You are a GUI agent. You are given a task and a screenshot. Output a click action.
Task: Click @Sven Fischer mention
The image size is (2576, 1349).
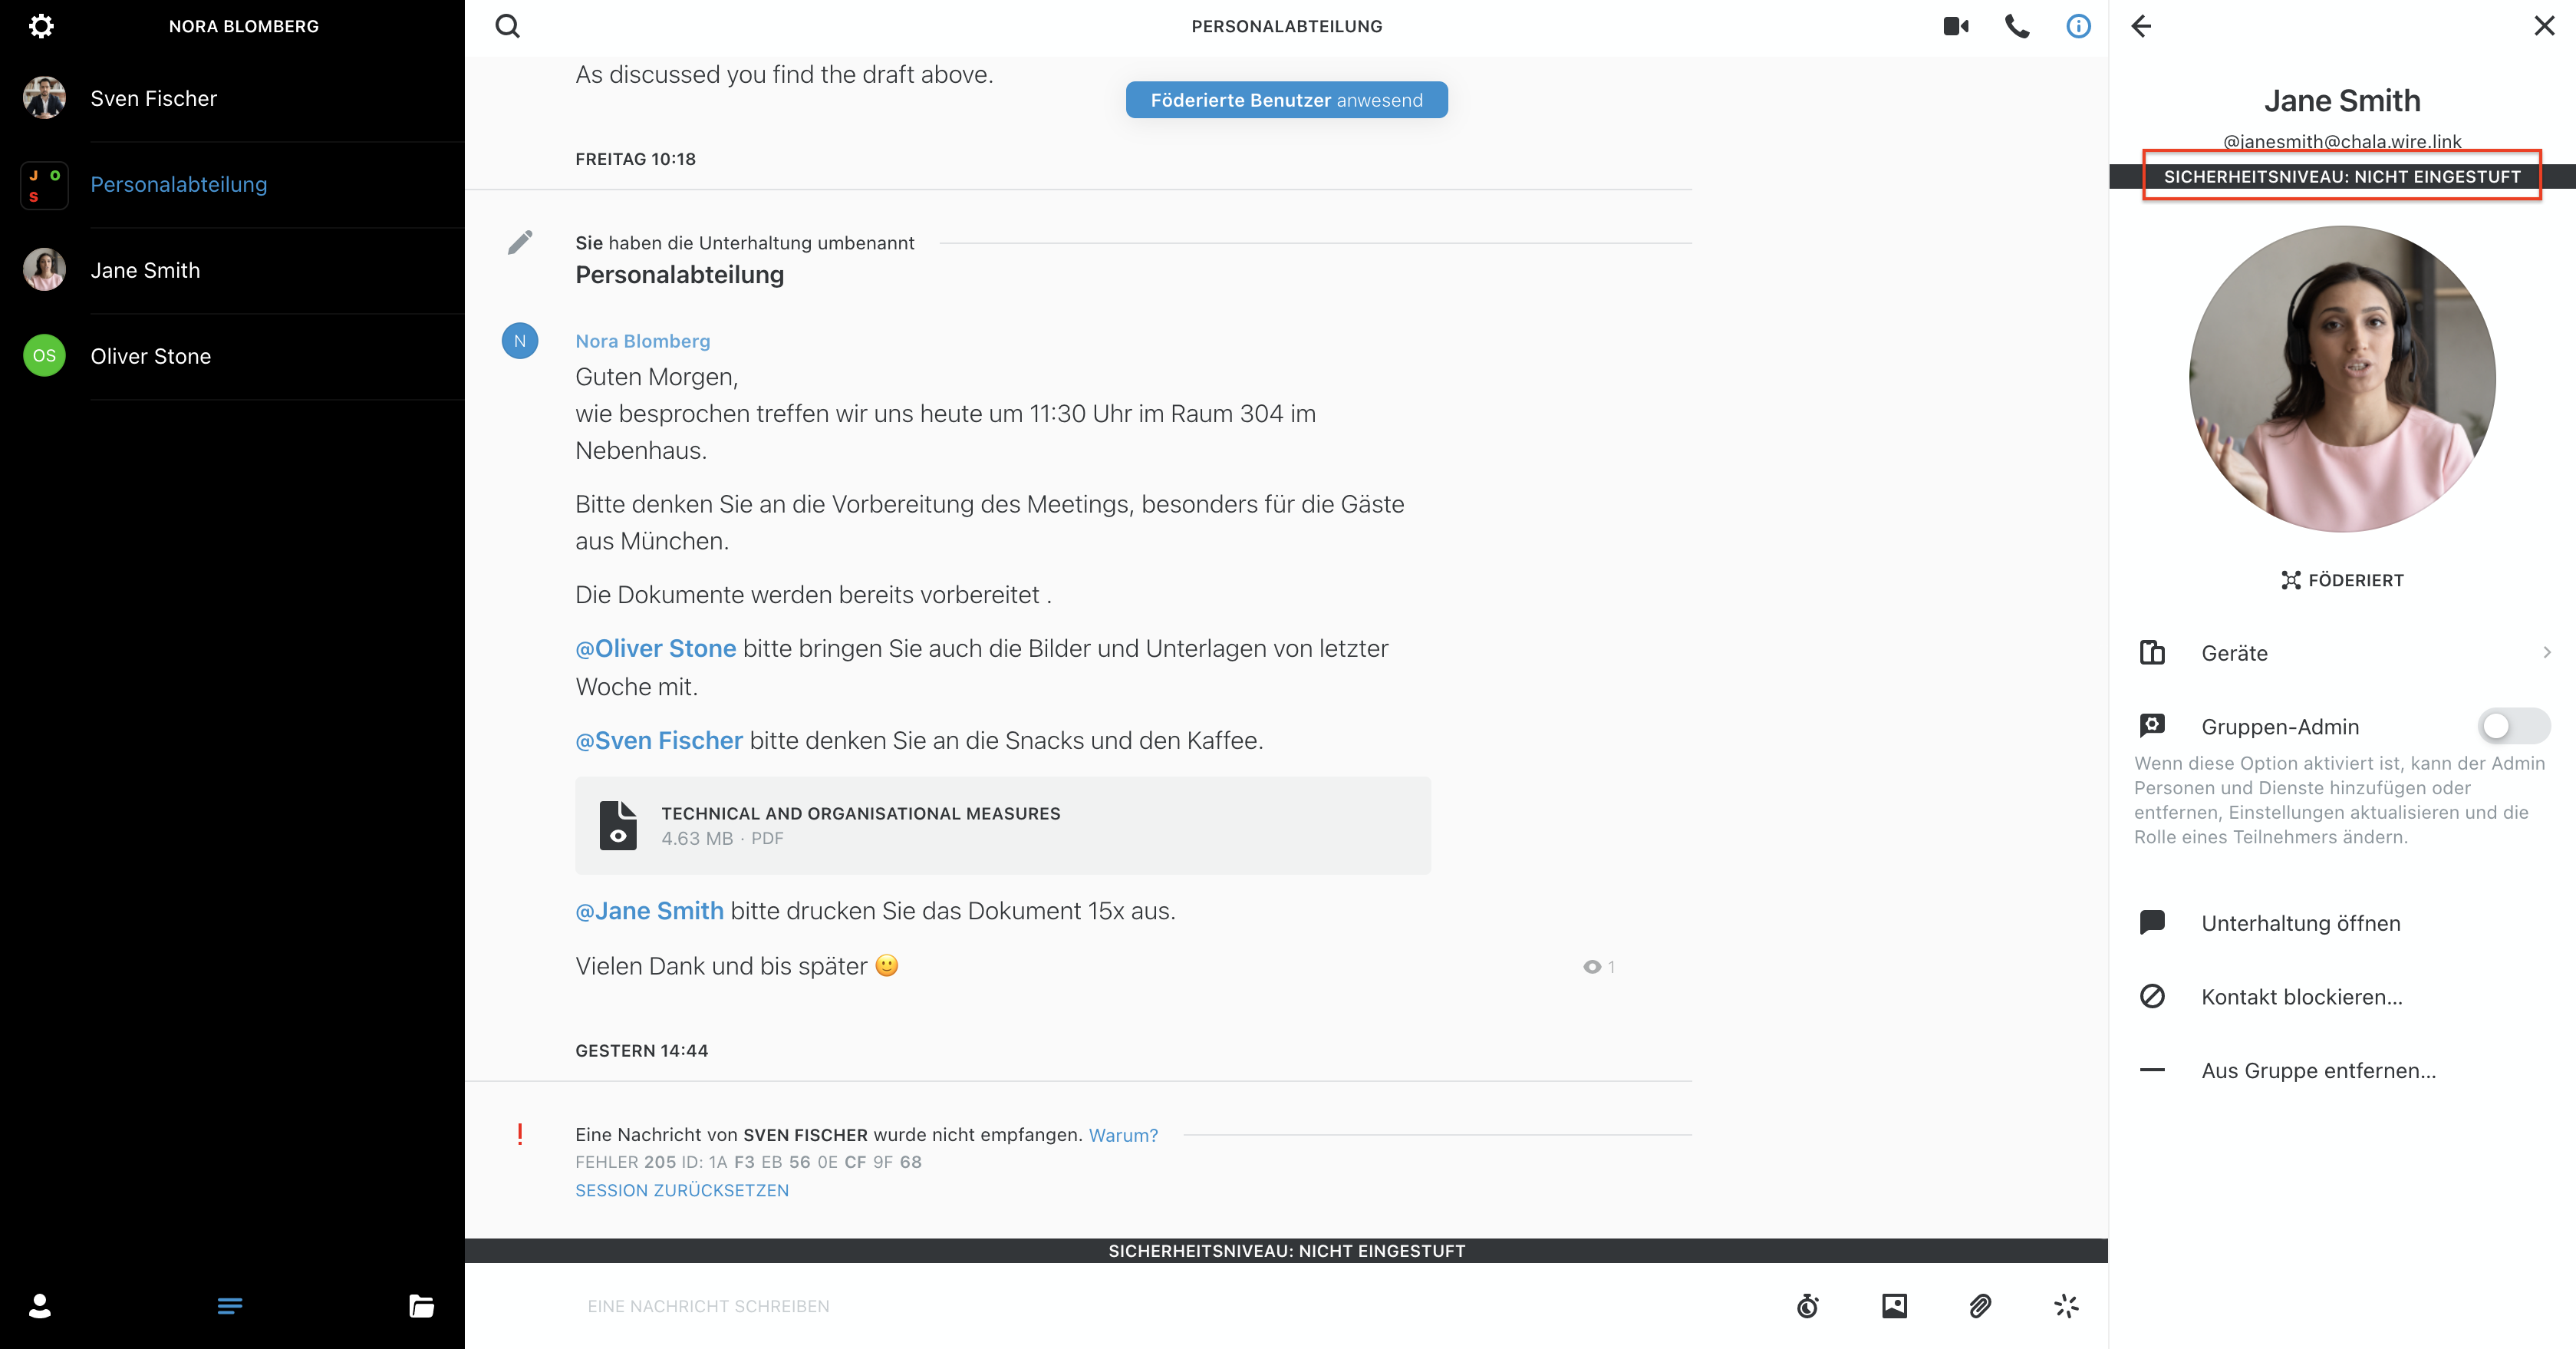point(659,740)
